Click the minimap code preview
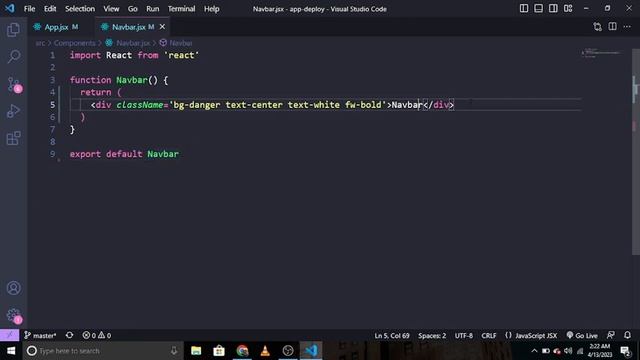The width and height of the screenshot is (640, 360). (x=602, y=53)
